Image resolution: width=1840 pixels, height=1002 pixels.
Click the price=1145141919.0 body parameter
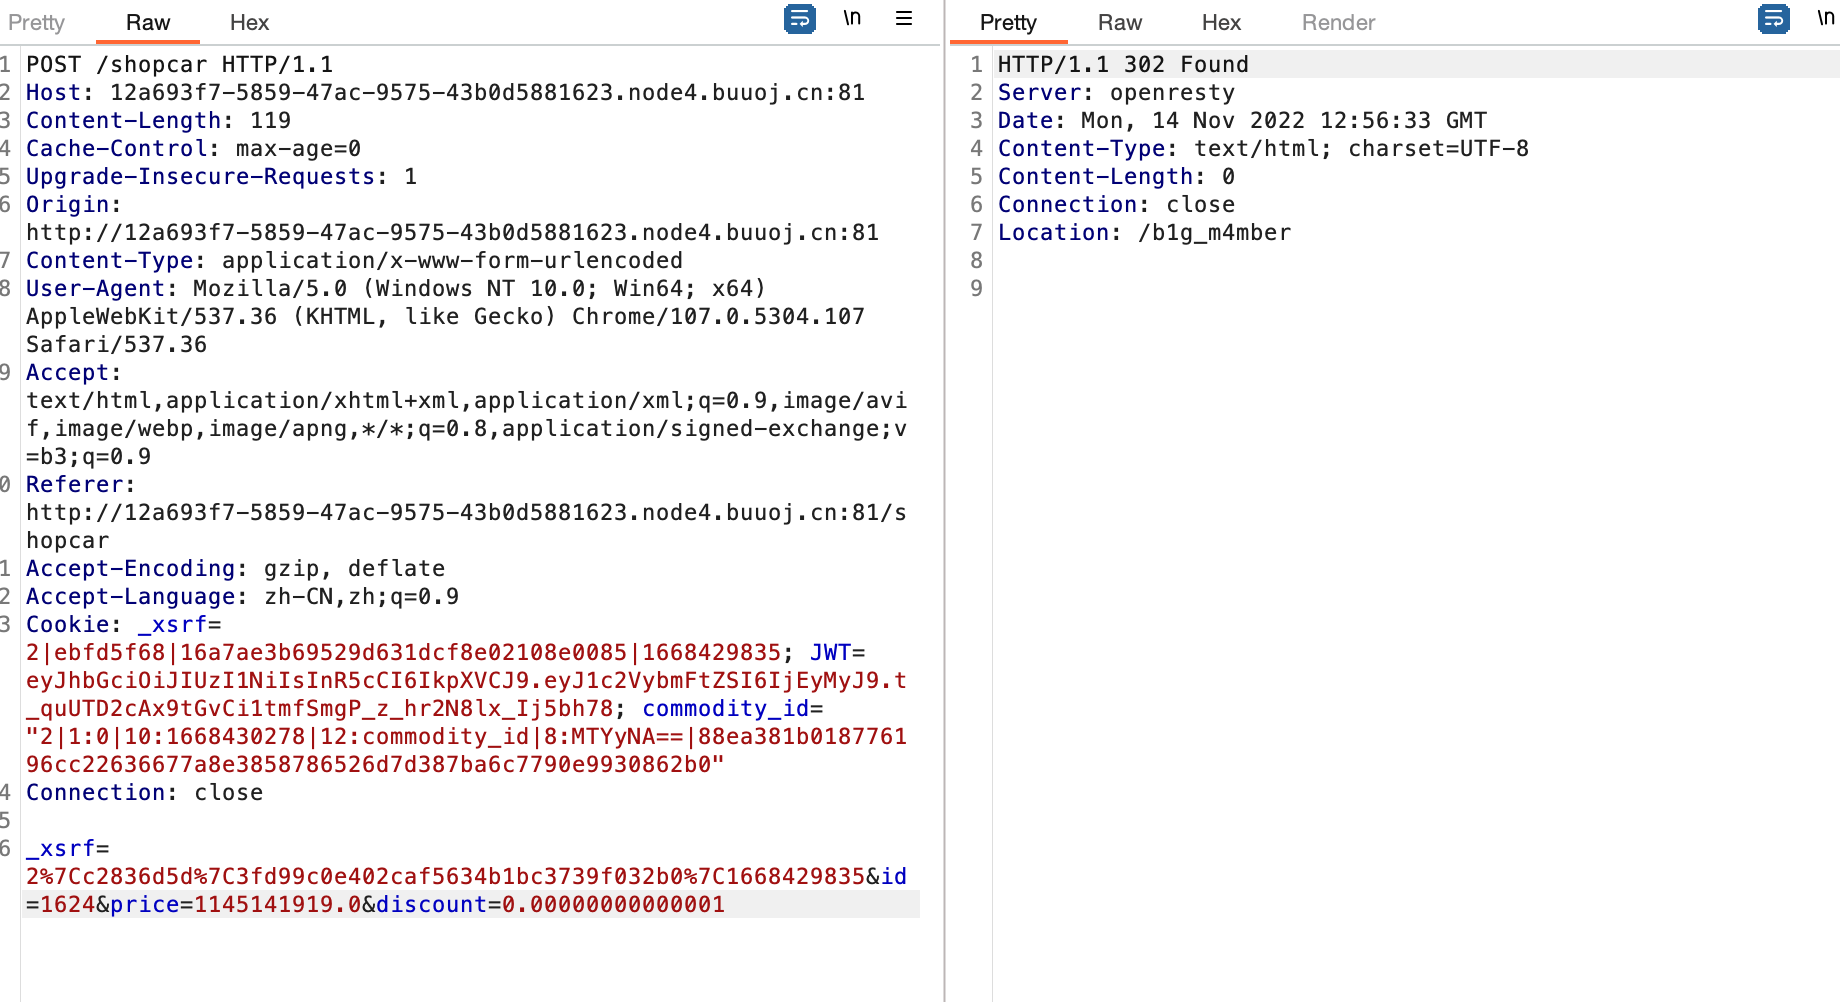(235, 905)
